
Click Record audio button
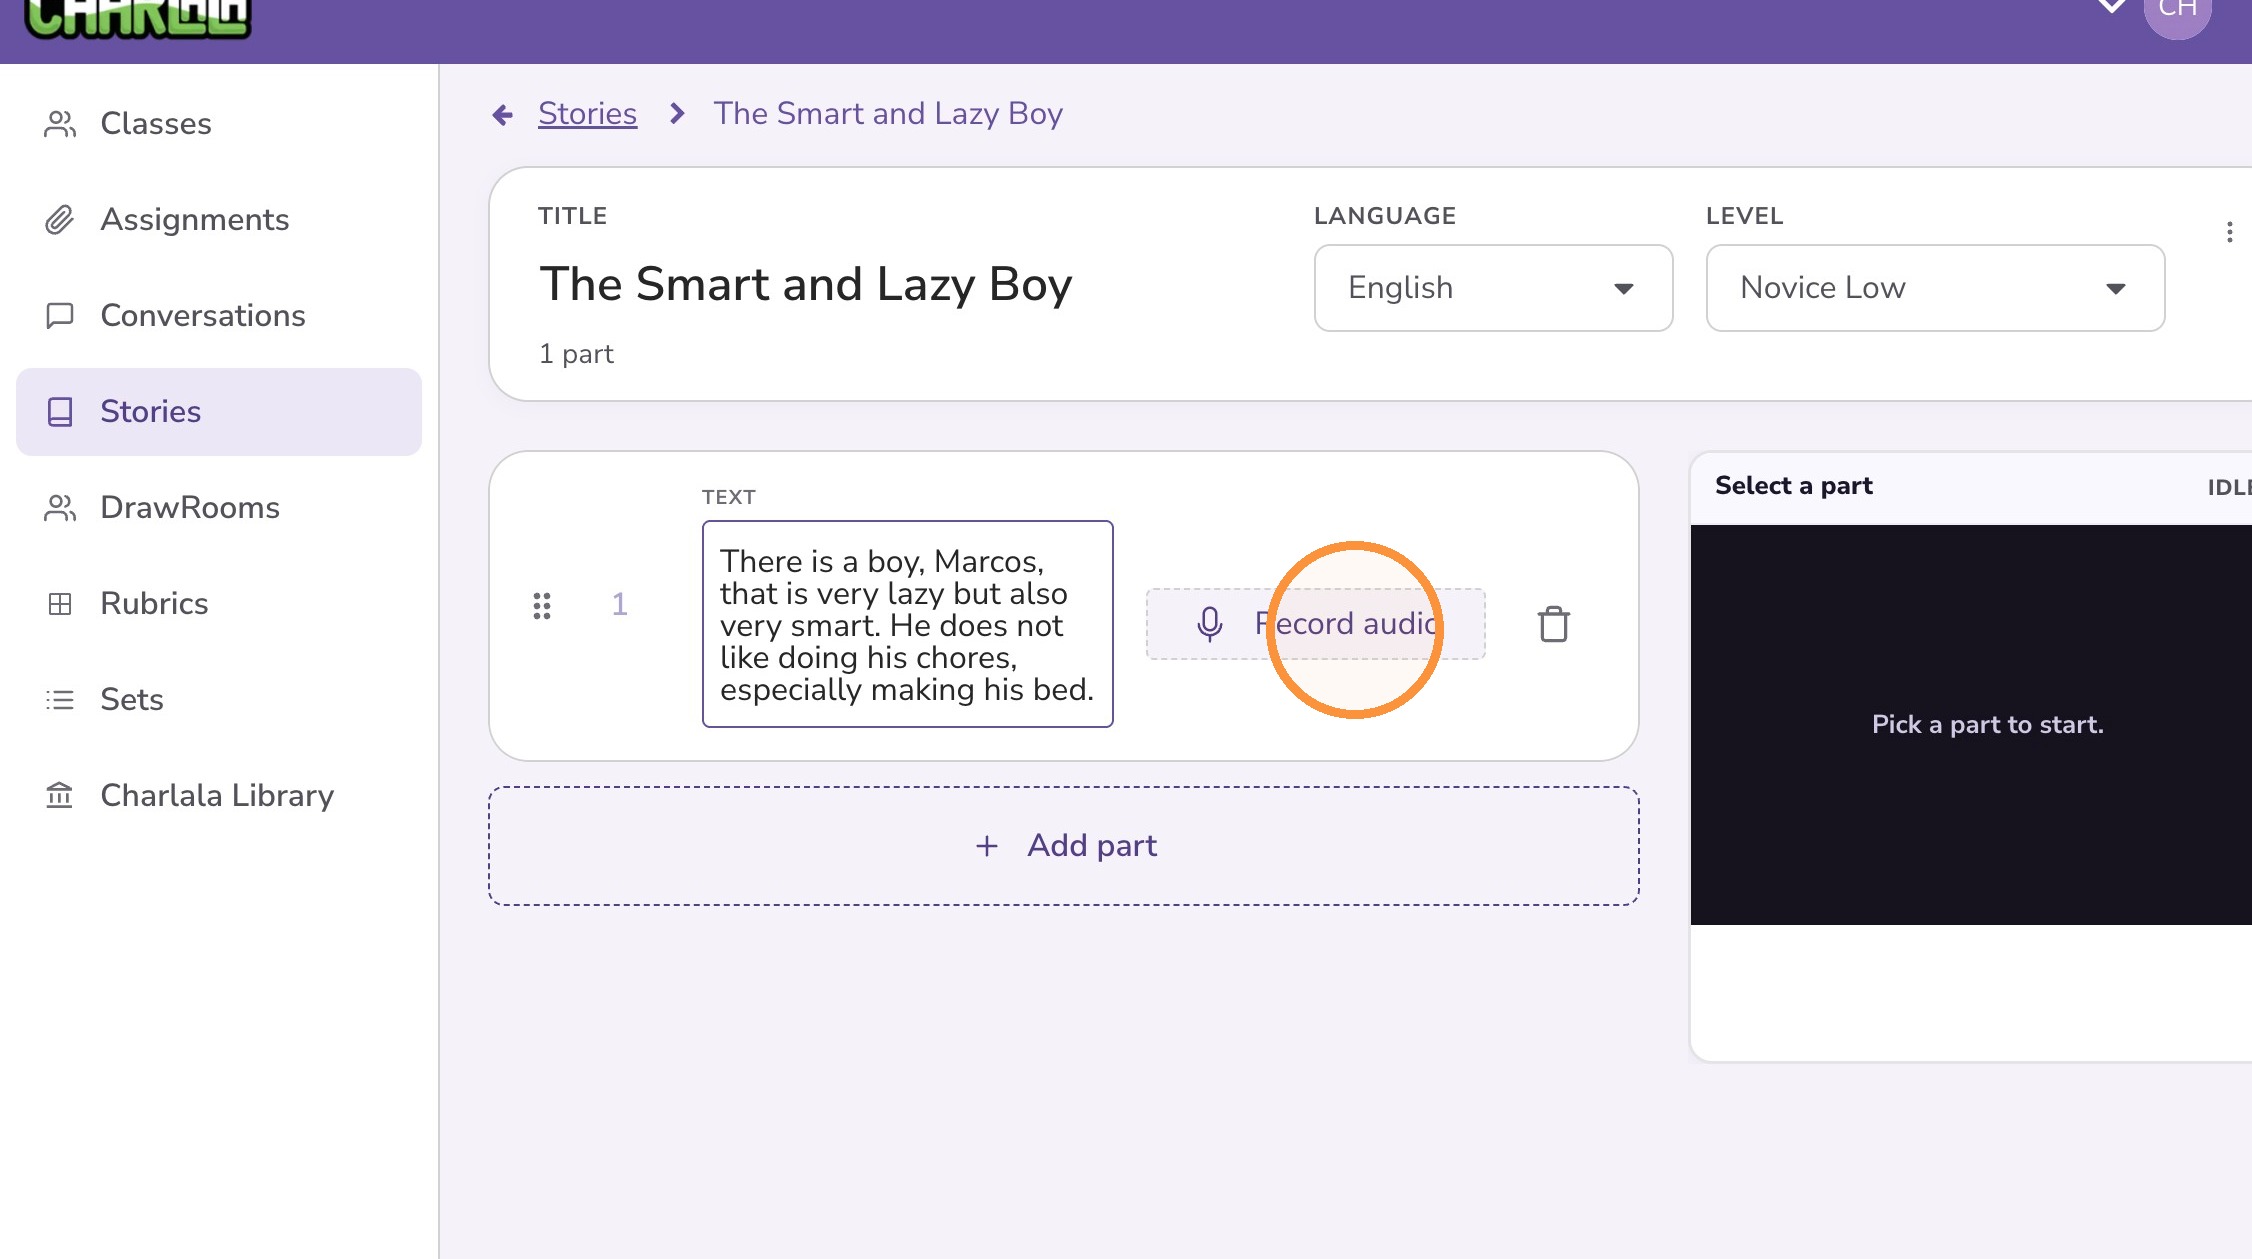pyautogui.click(x=1315, y=624)
